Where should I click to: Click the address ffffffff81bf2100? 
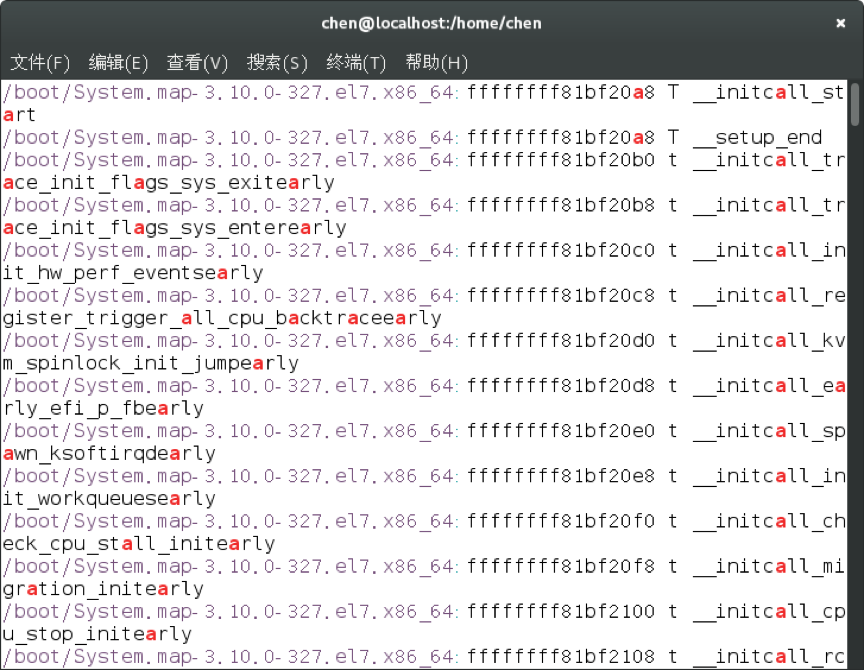coord(561,611)
